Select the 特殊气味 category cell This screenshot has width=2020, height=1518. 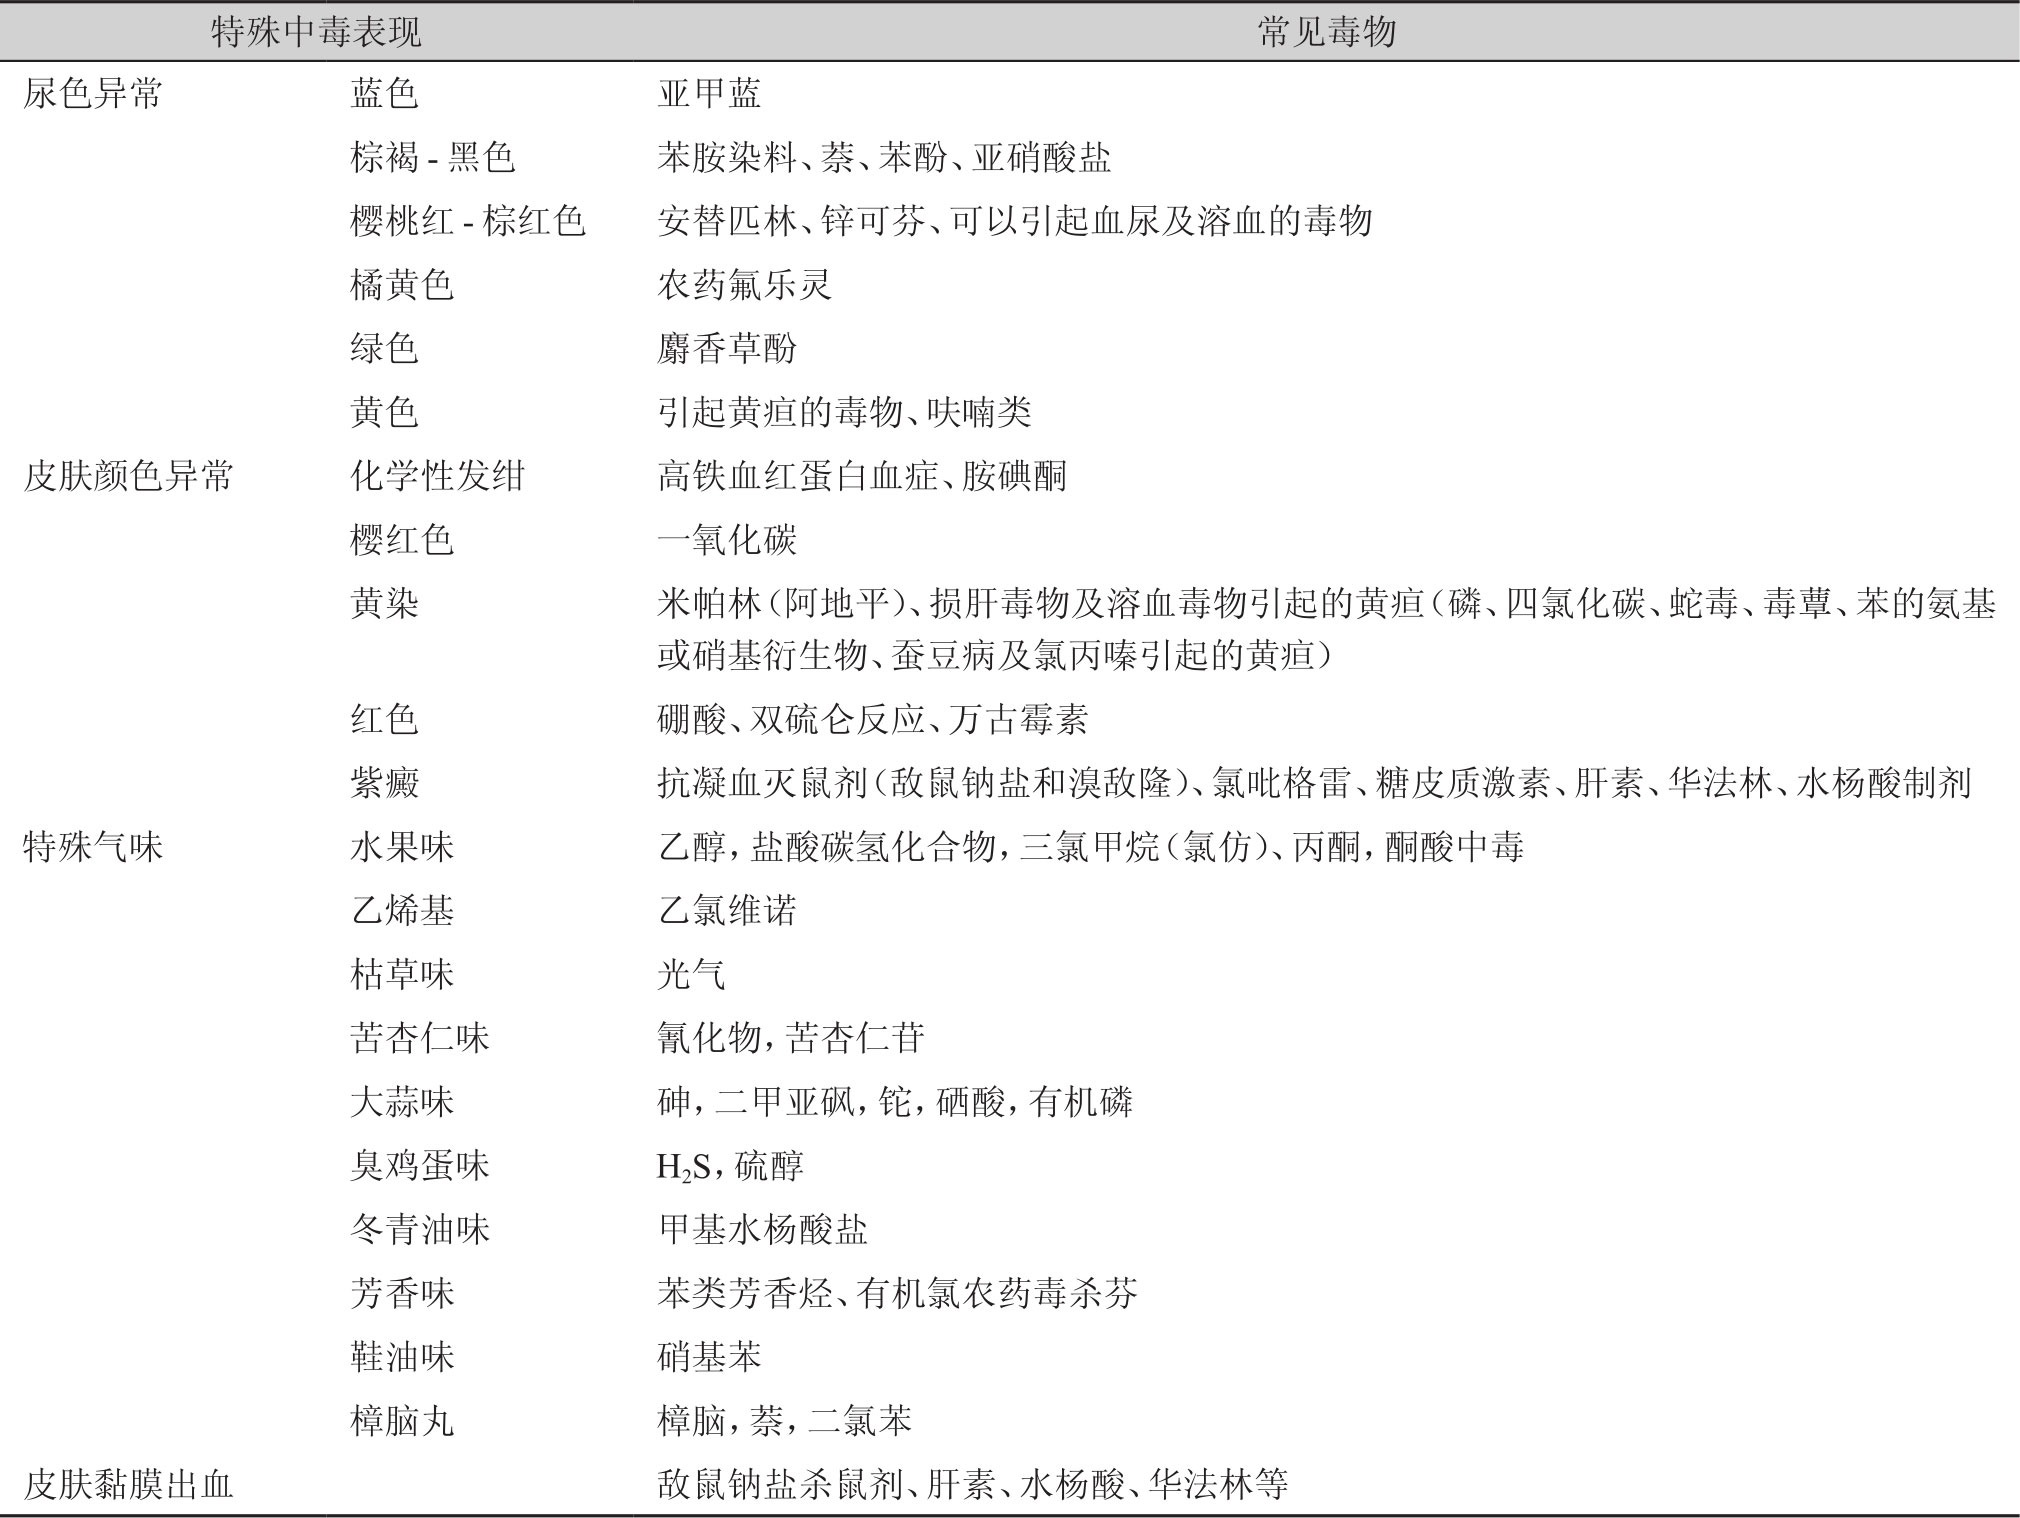(93, 848)
